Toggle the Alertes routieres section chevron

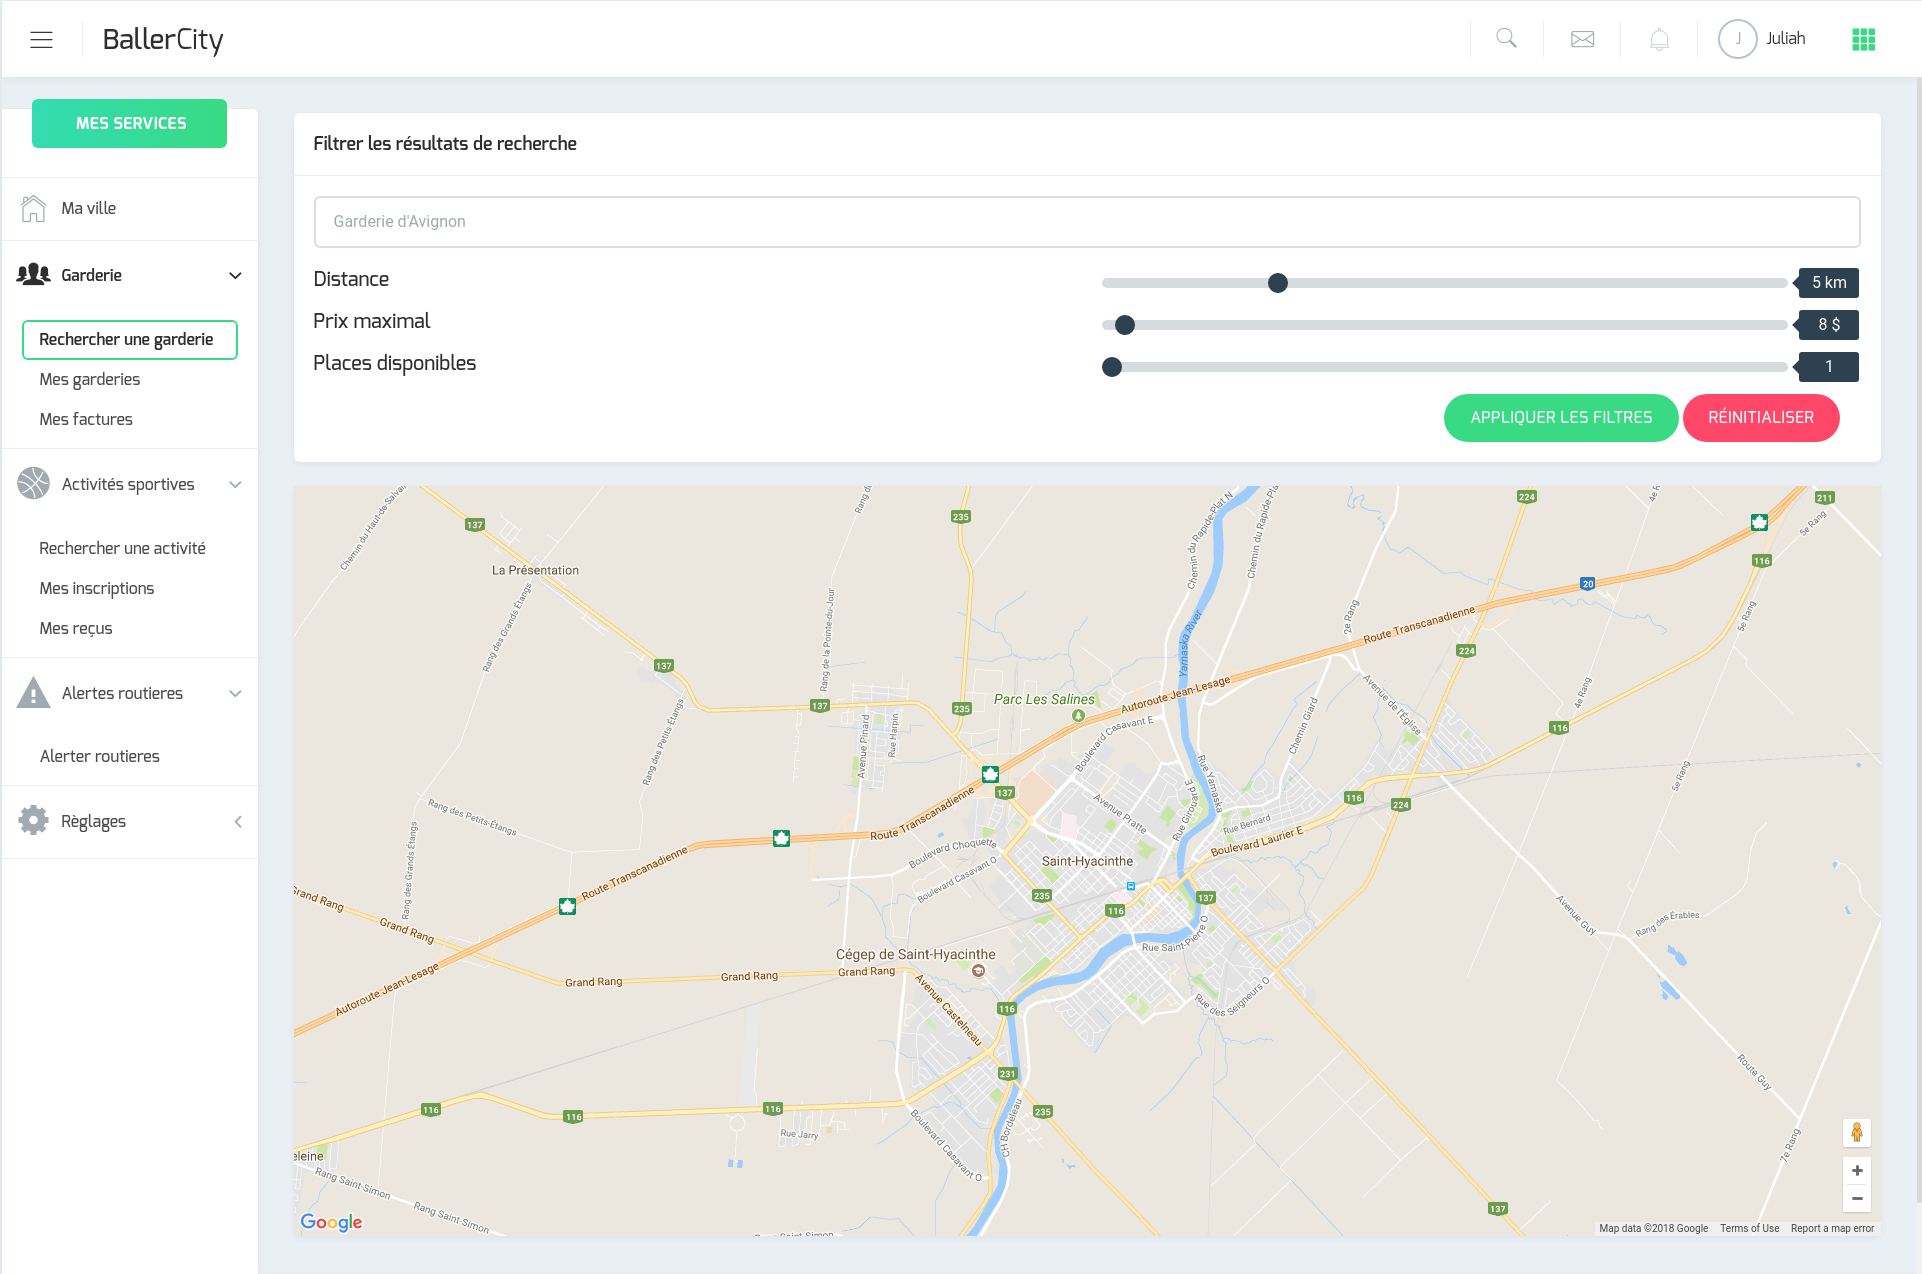point(235,694)
